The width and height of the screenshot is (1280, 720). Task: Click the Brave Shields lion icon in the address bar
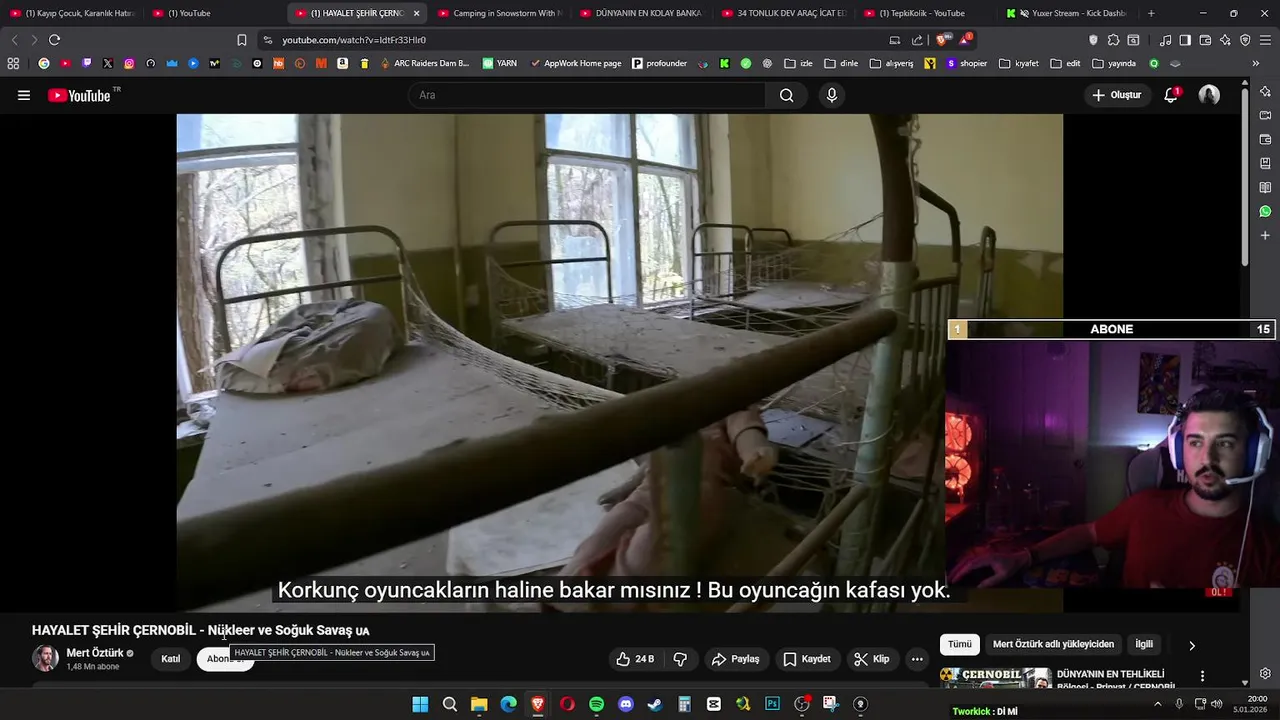point(941,40)
